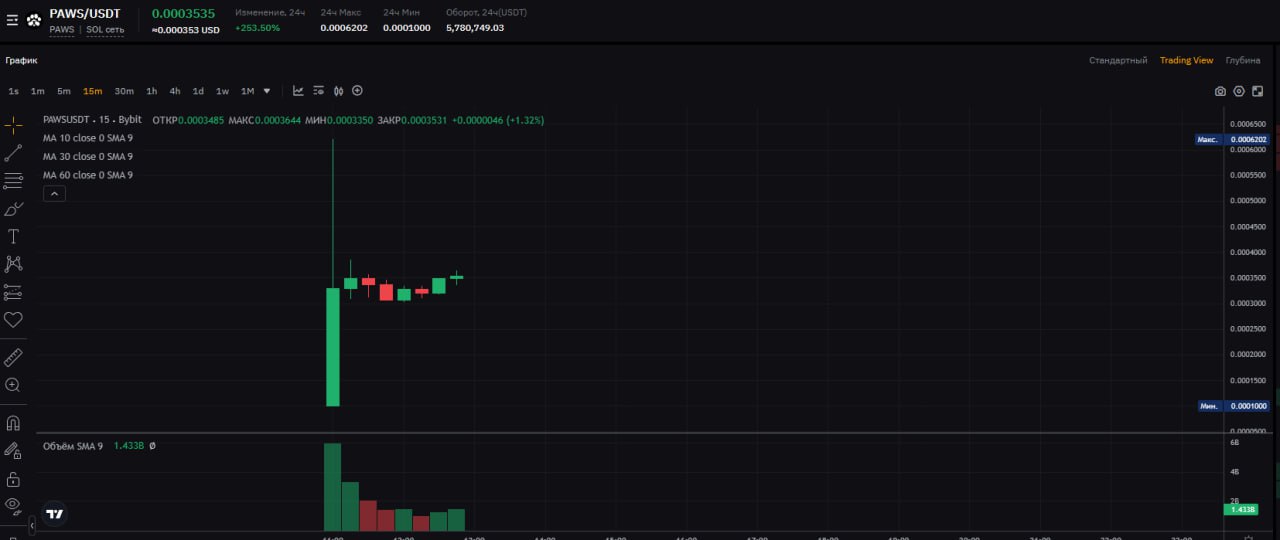The image size is (1280, 540).
Task: Open the PAWS token link
Action: [62, 29]
